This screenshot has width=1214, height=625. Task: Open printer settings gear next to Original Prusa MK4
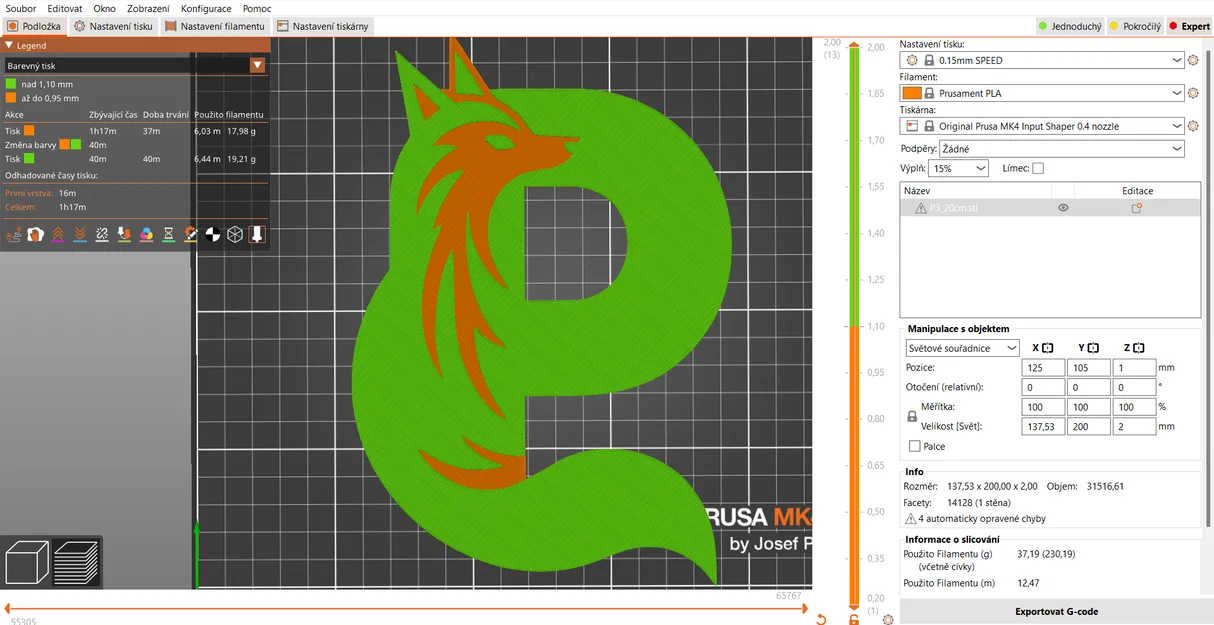pyautogui.click(x=1193, y=126)
